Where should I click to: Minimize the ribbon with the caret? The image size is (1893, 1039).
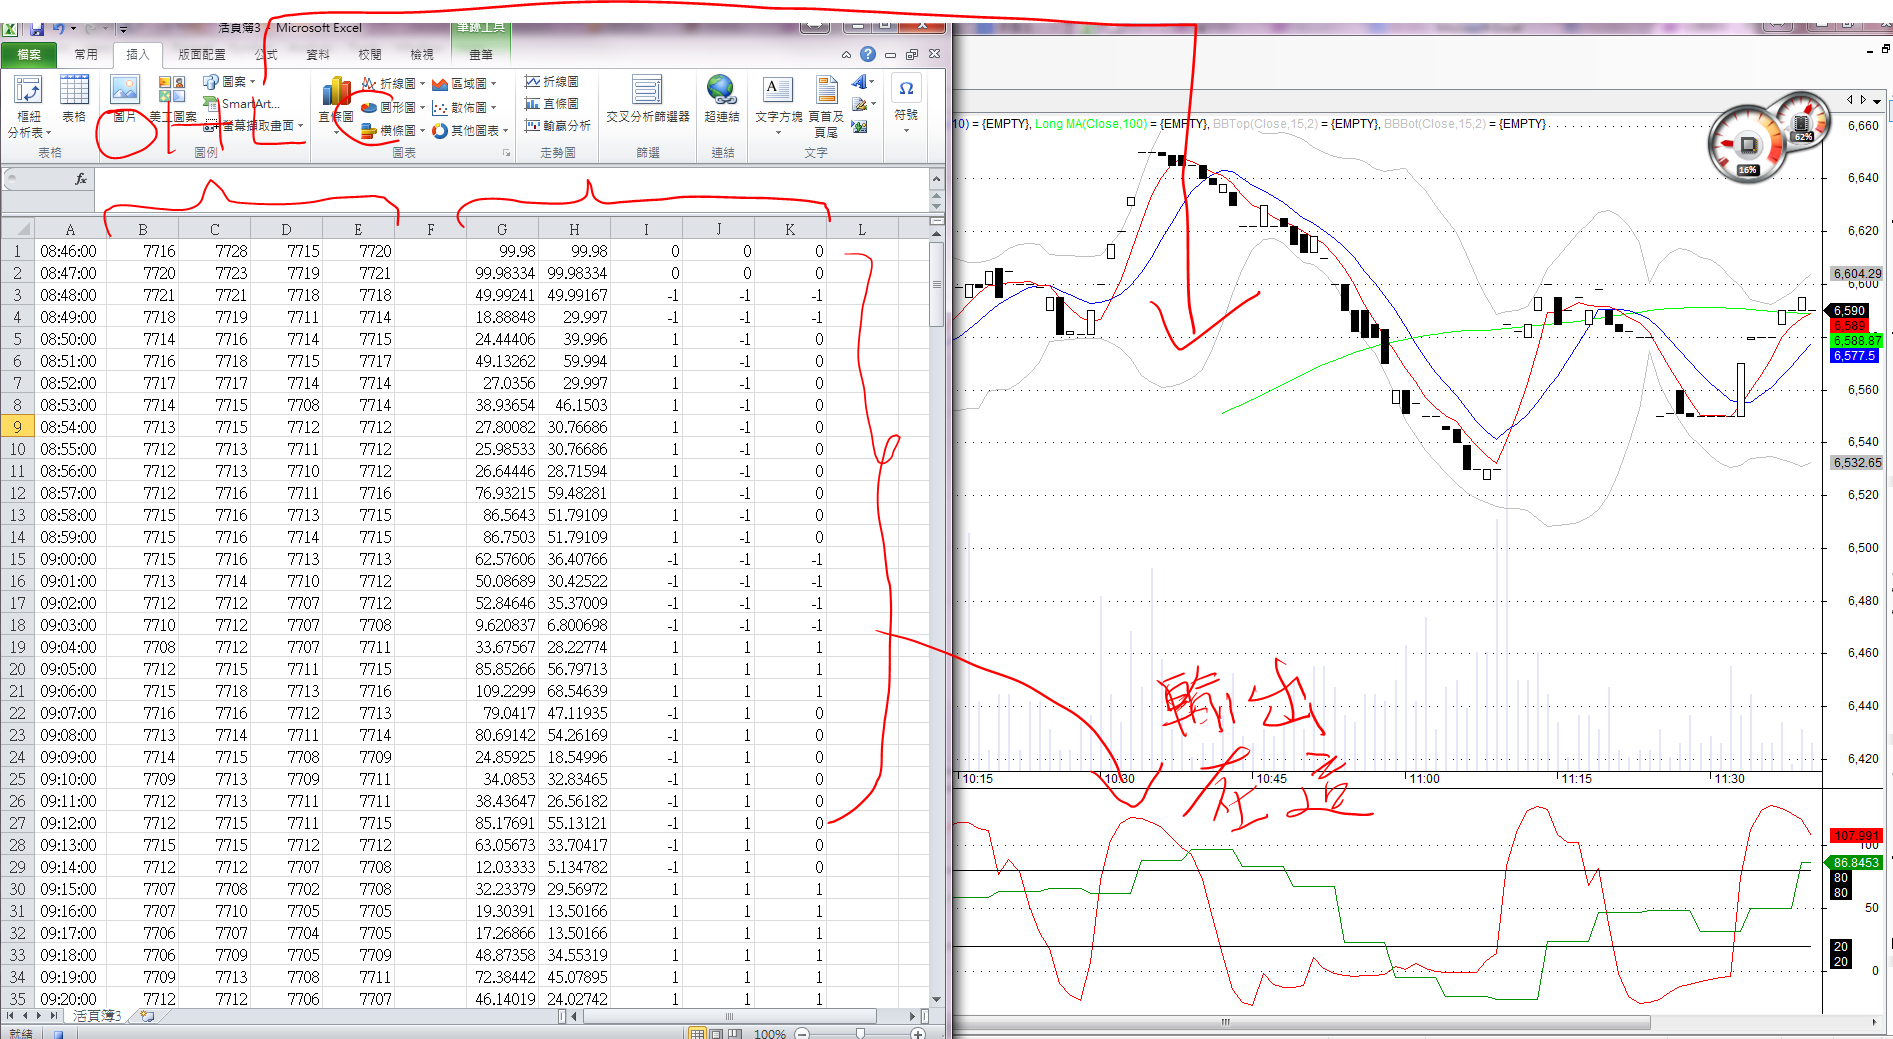click(x=846, y=55)
